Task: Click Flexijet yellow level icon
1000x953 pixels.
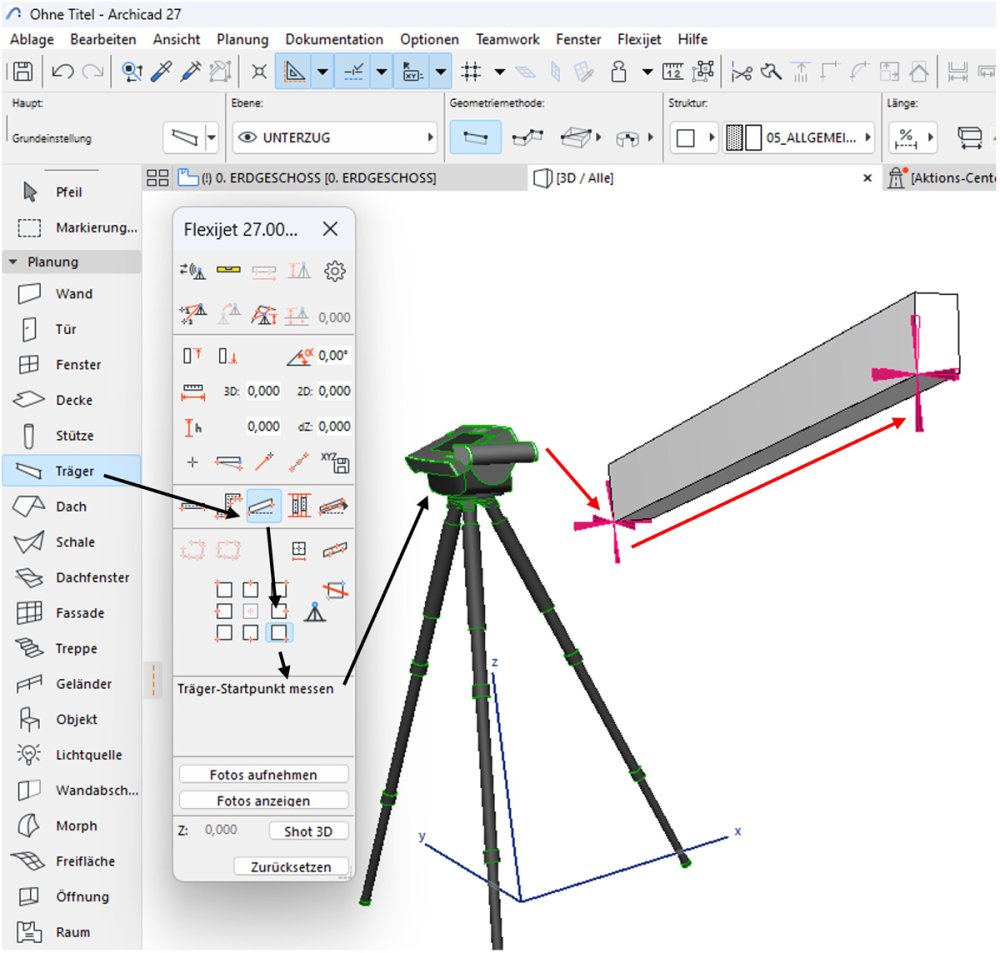Action: (228, 270)
